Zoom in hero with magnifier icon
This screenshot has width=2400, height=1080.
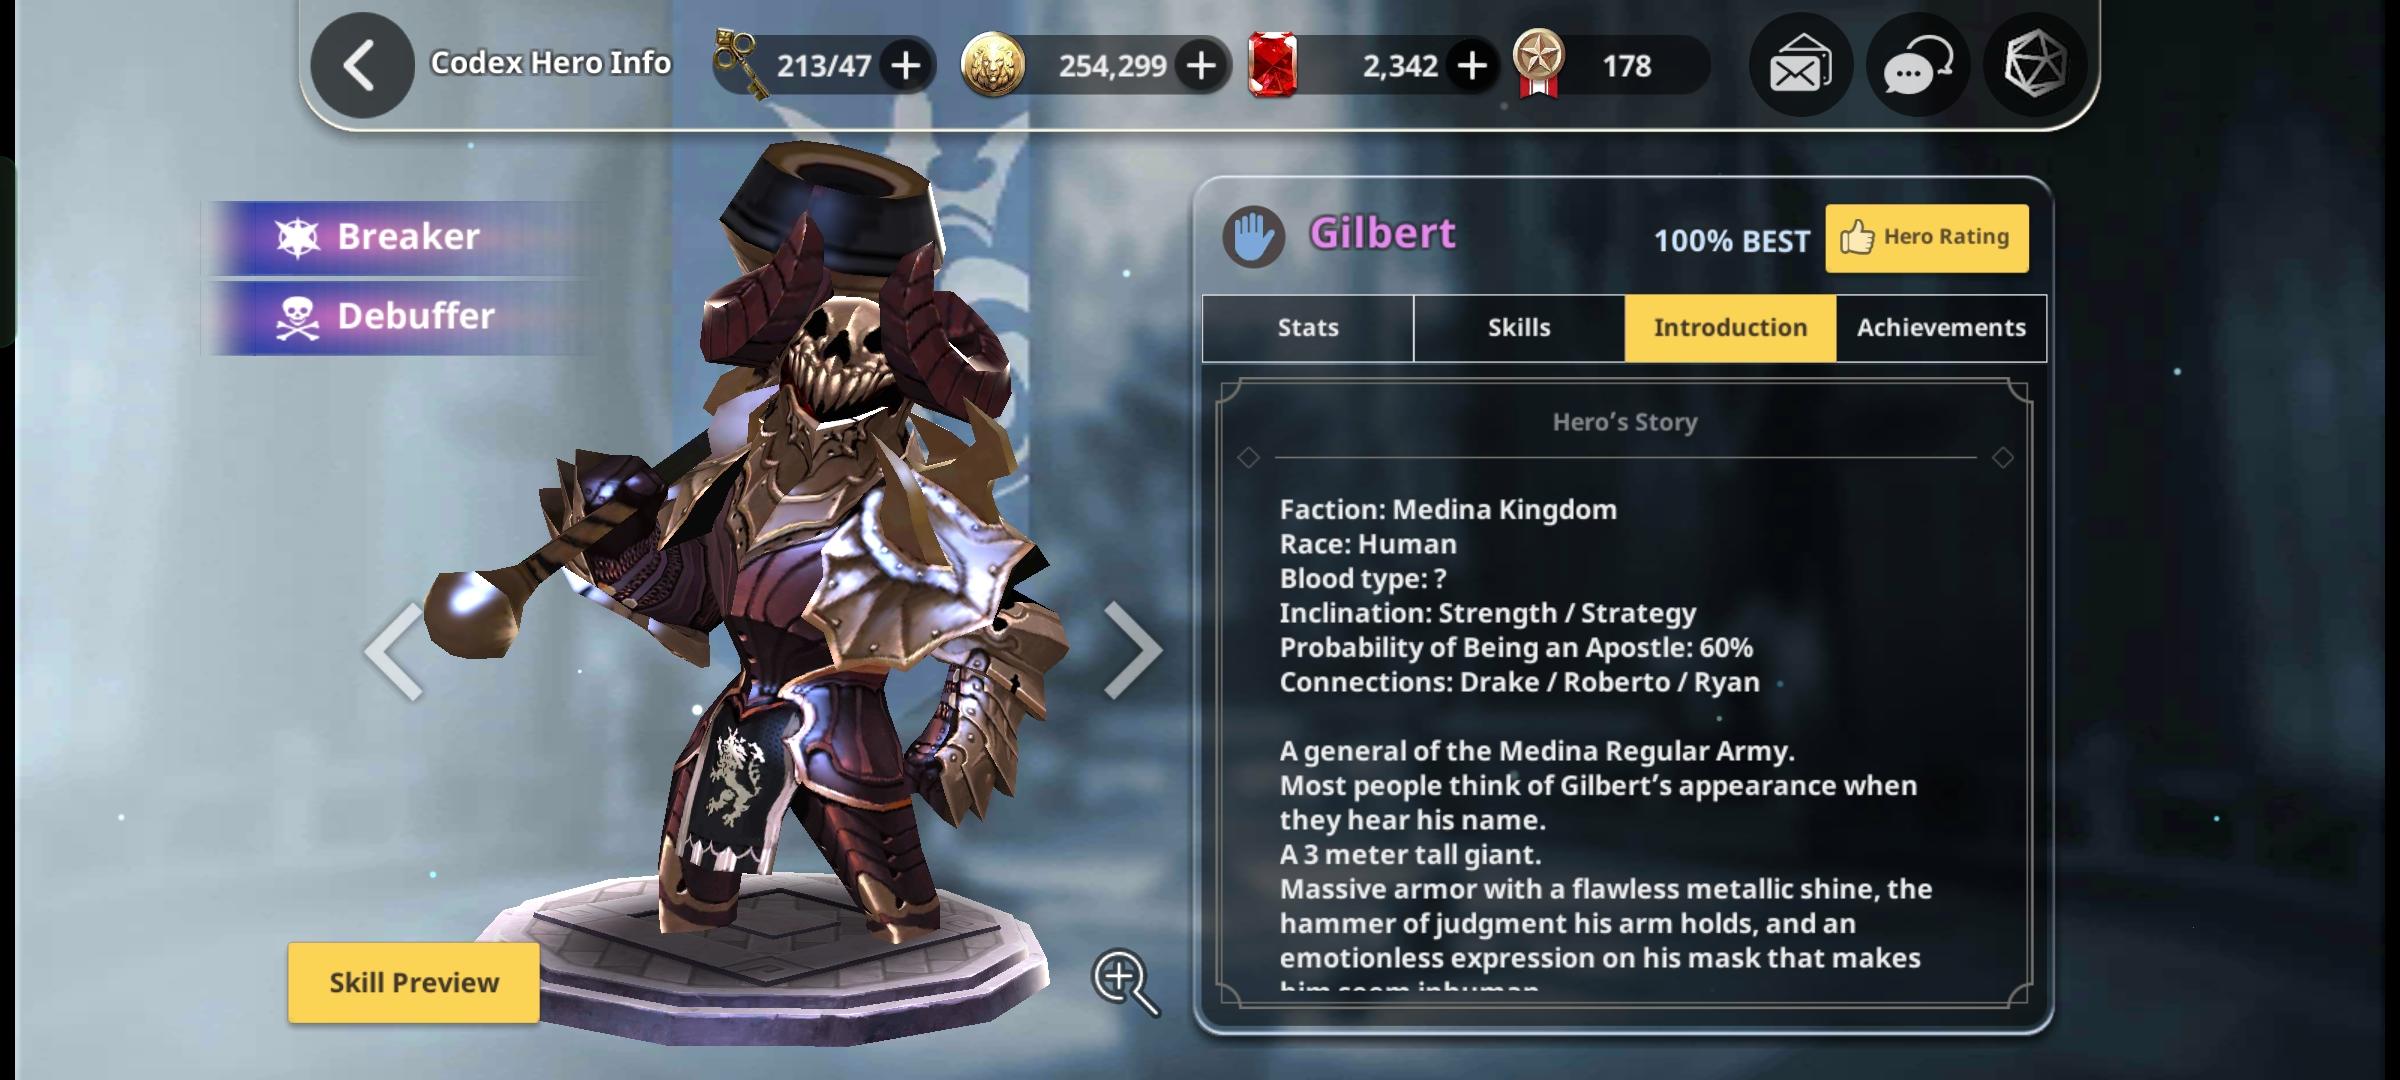click(x=1126, y=982)
